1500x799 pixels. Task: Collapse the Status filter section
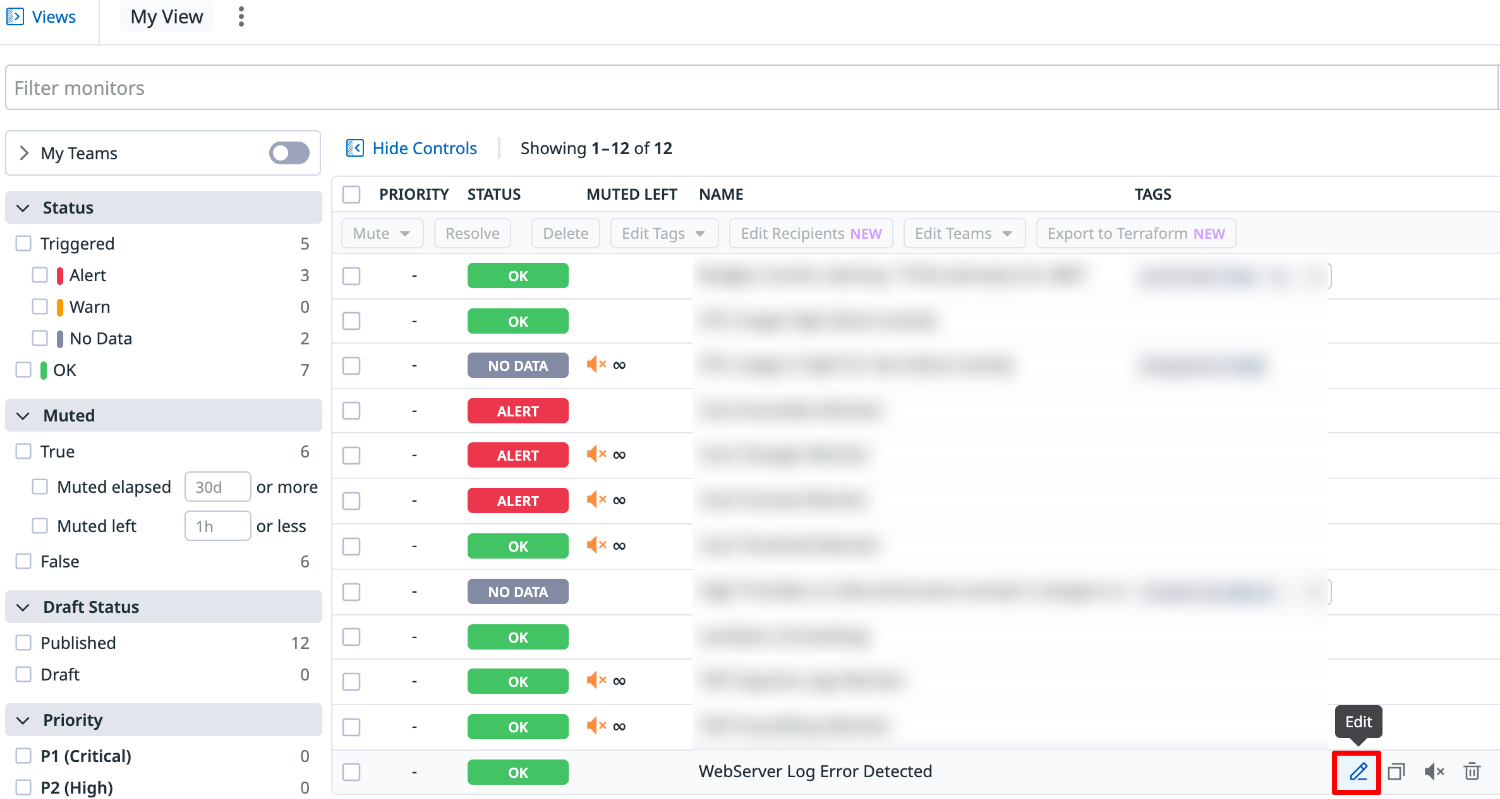point(23,208)
